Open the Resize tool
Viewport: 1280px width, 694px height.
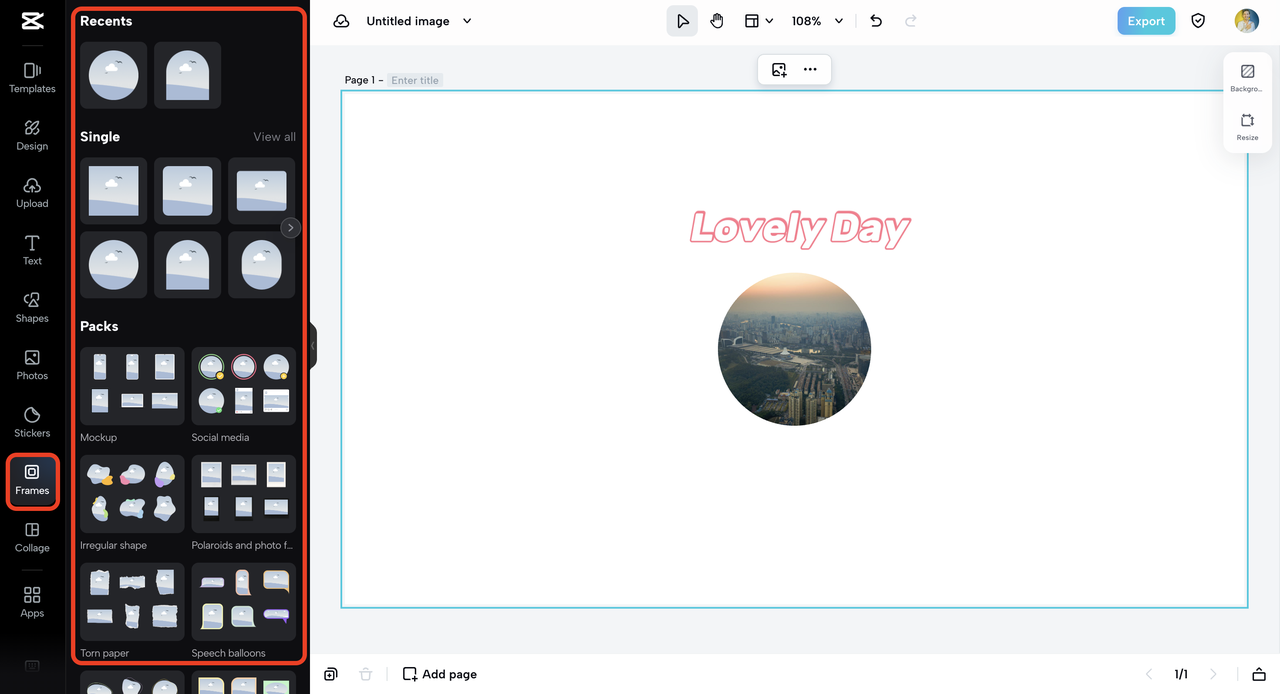point(1247,127)
